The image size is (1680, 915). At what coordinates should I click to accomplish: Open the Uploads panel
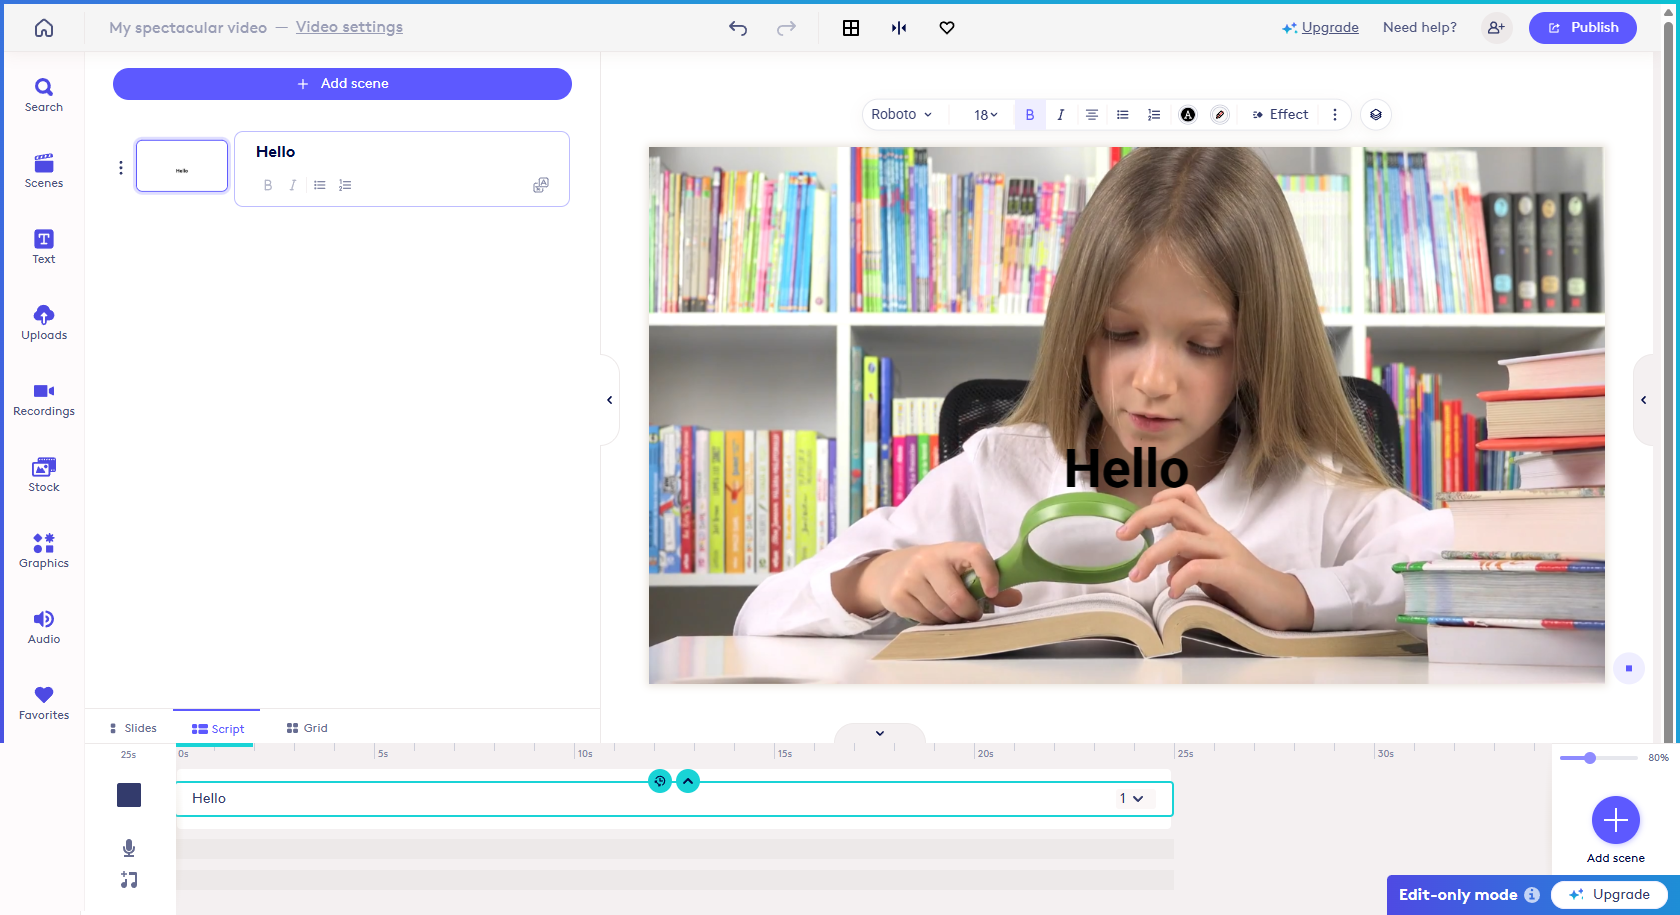(43, 322)
